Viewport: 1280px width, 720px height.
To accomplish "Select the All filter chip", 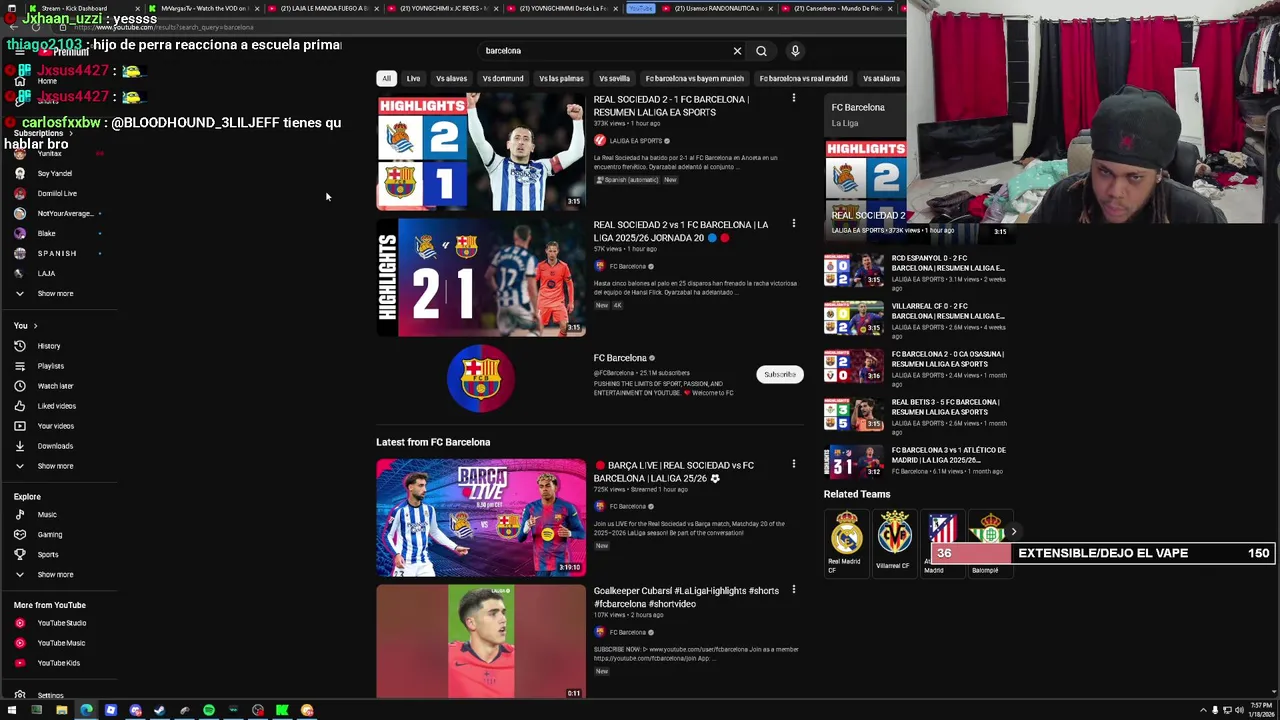I will 386,78.
